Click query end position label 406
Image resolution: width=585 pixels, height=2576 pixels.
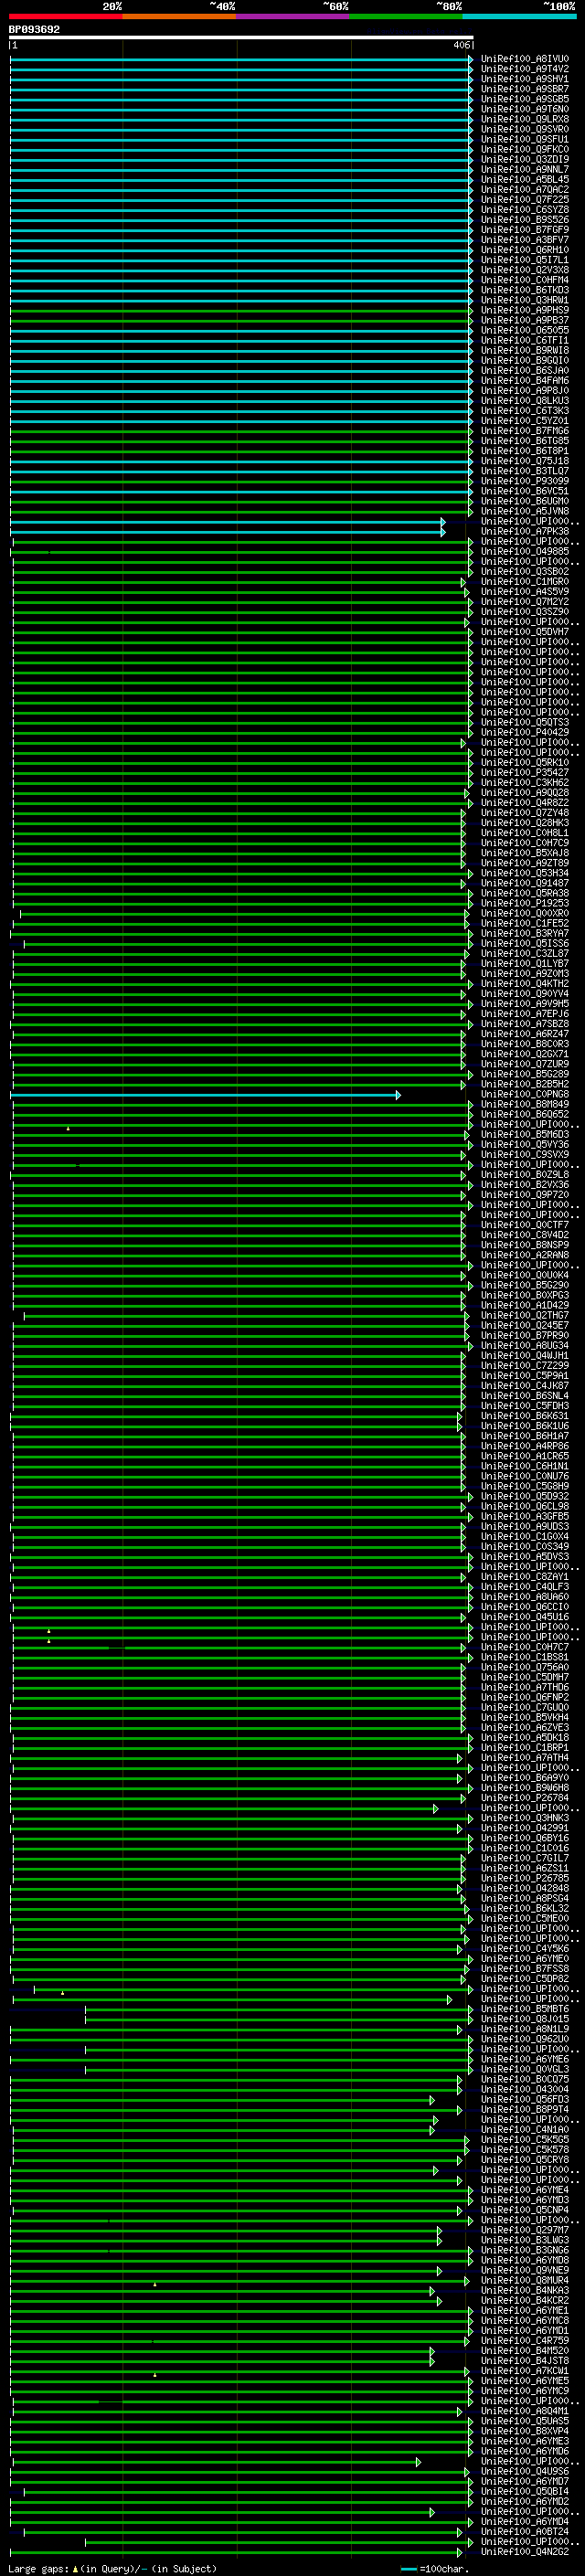[x=461, y=45]
